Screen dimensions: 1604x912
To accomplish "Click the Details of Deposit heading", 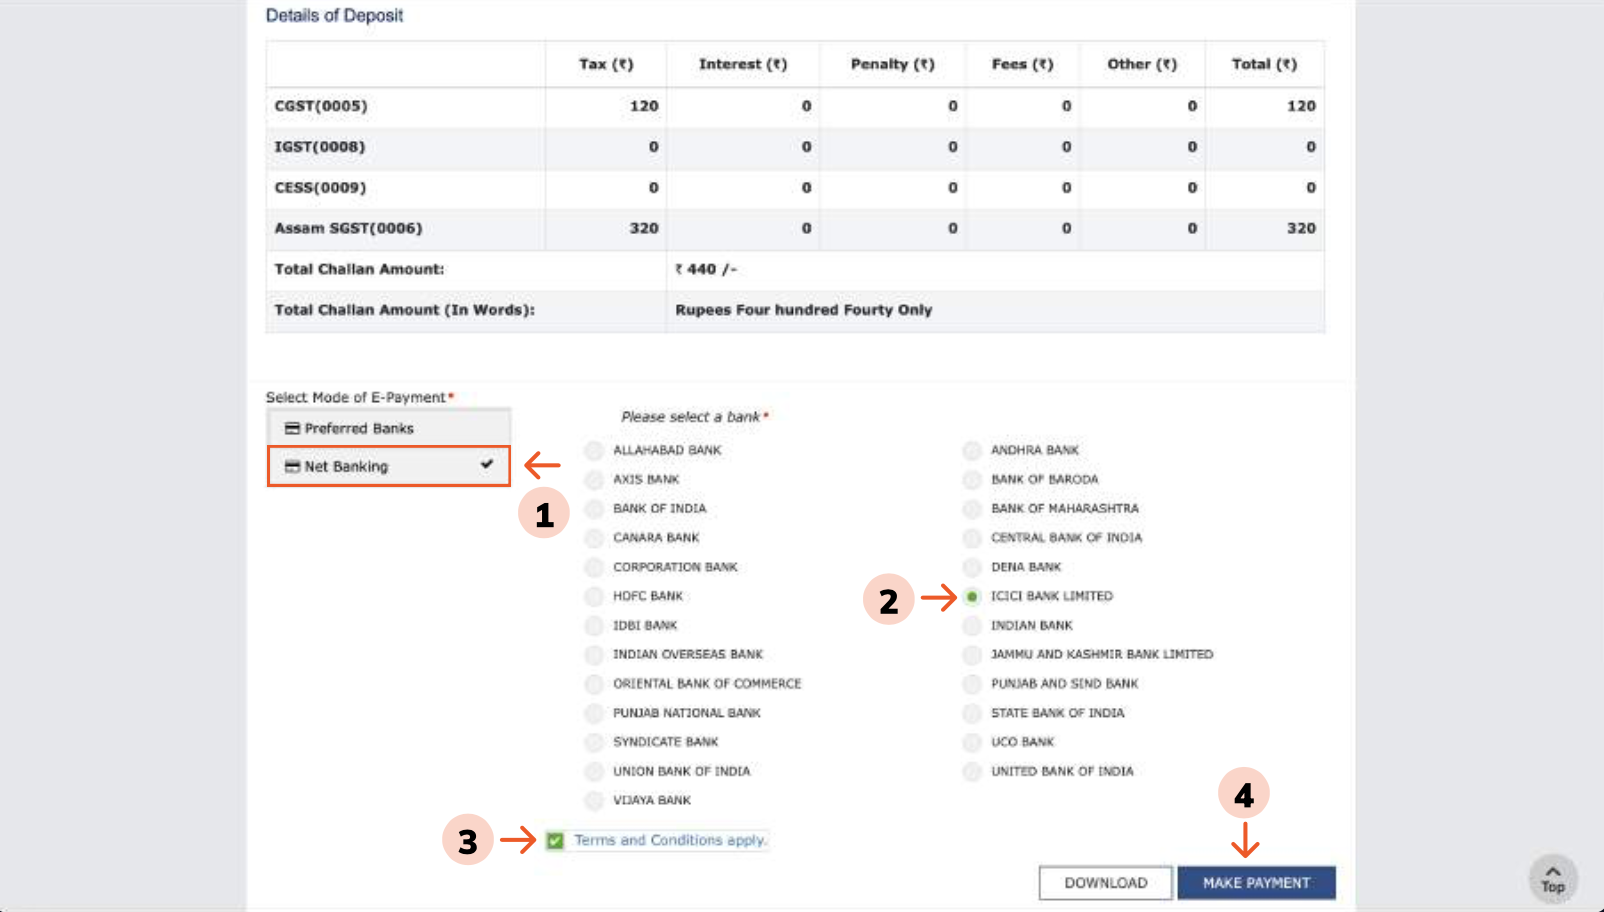I will coord(334,15).
